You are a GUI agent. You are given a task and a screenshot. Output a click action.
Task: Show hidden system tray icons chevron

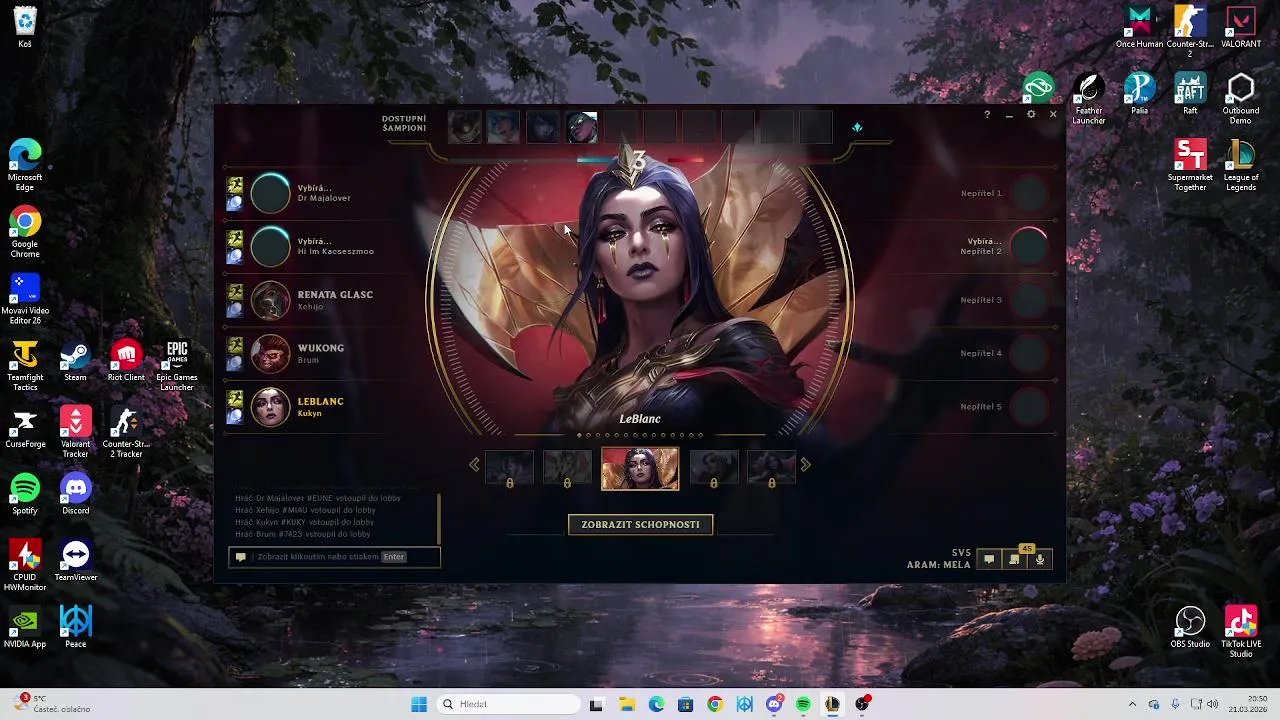1132,704
